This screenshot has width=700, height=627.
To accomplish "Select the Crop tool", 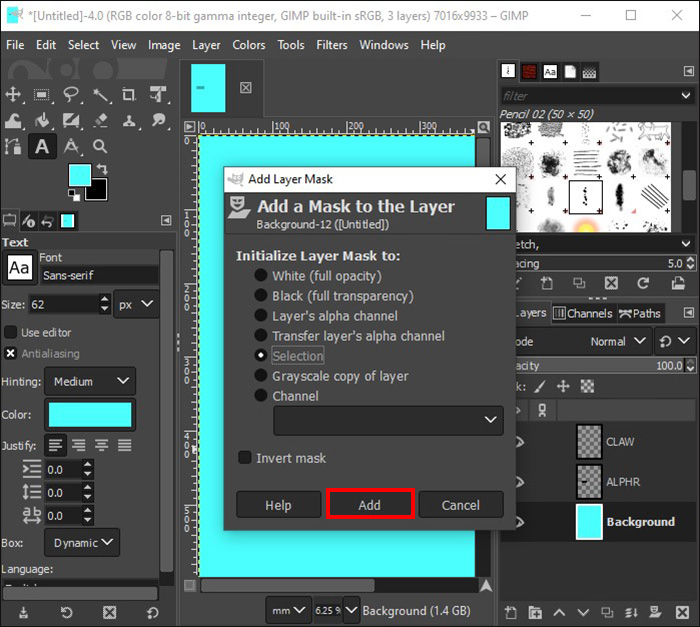I will [129, 95].
